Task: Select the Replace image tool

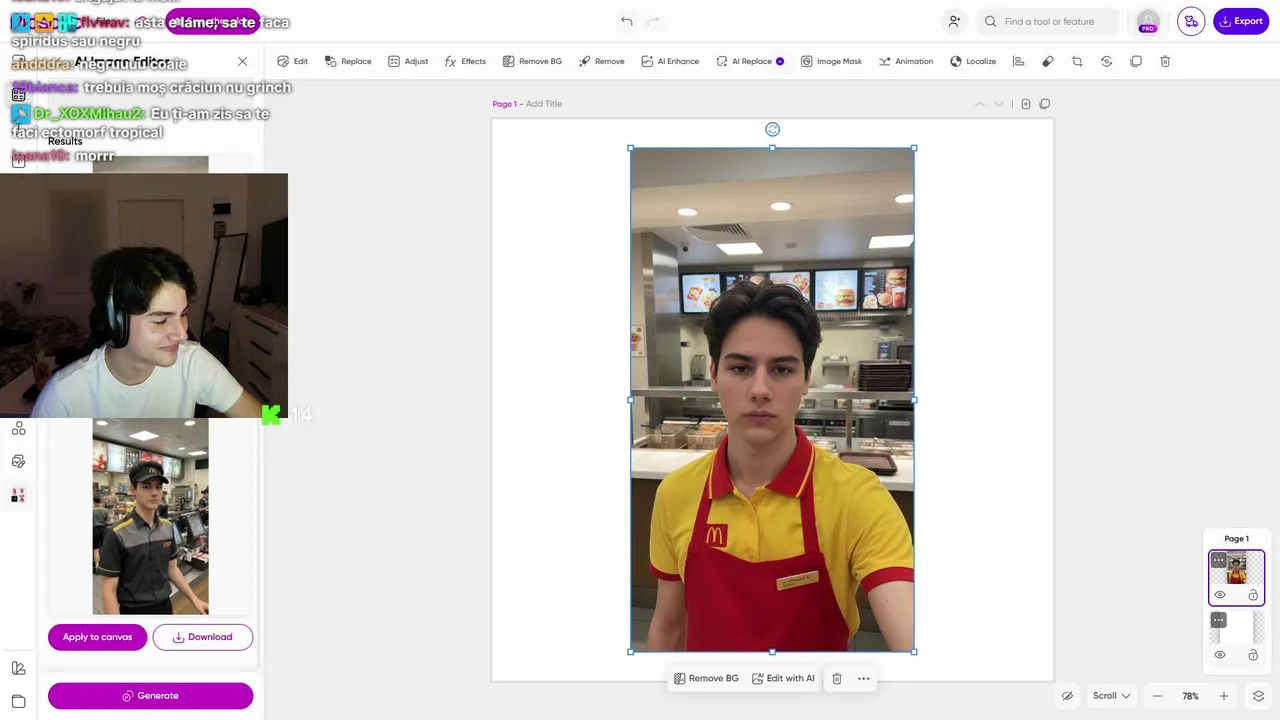Action: click(348, 61)
